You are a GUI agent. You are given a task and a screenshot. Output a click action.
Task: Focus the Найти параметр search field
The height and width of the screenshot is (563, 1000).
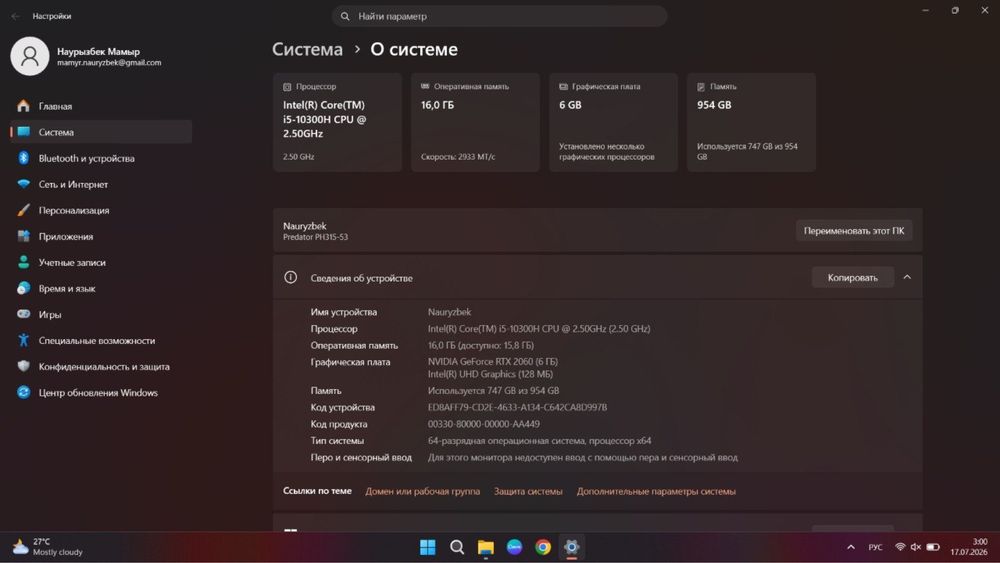[499, 16]
